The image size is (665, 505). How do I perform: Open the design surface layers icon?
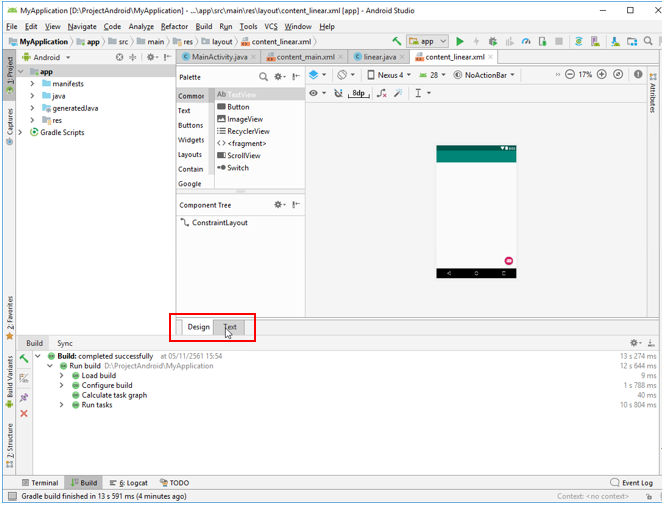313,75
